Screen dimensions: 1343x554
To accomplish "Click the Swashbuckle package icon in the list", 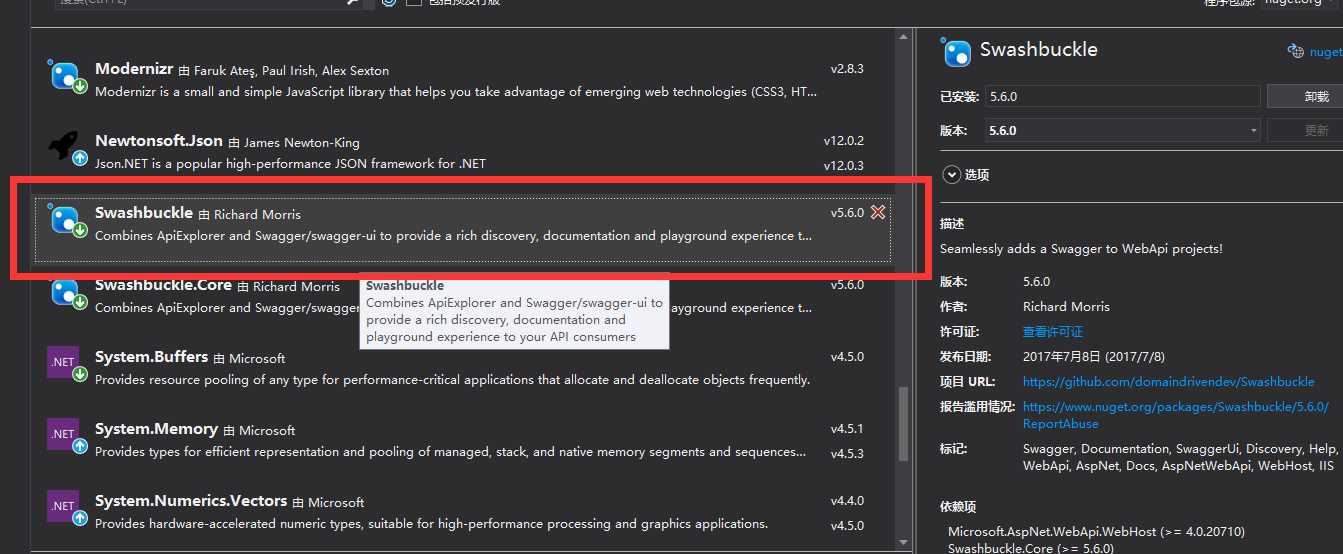I will click(x=67, y=221).
